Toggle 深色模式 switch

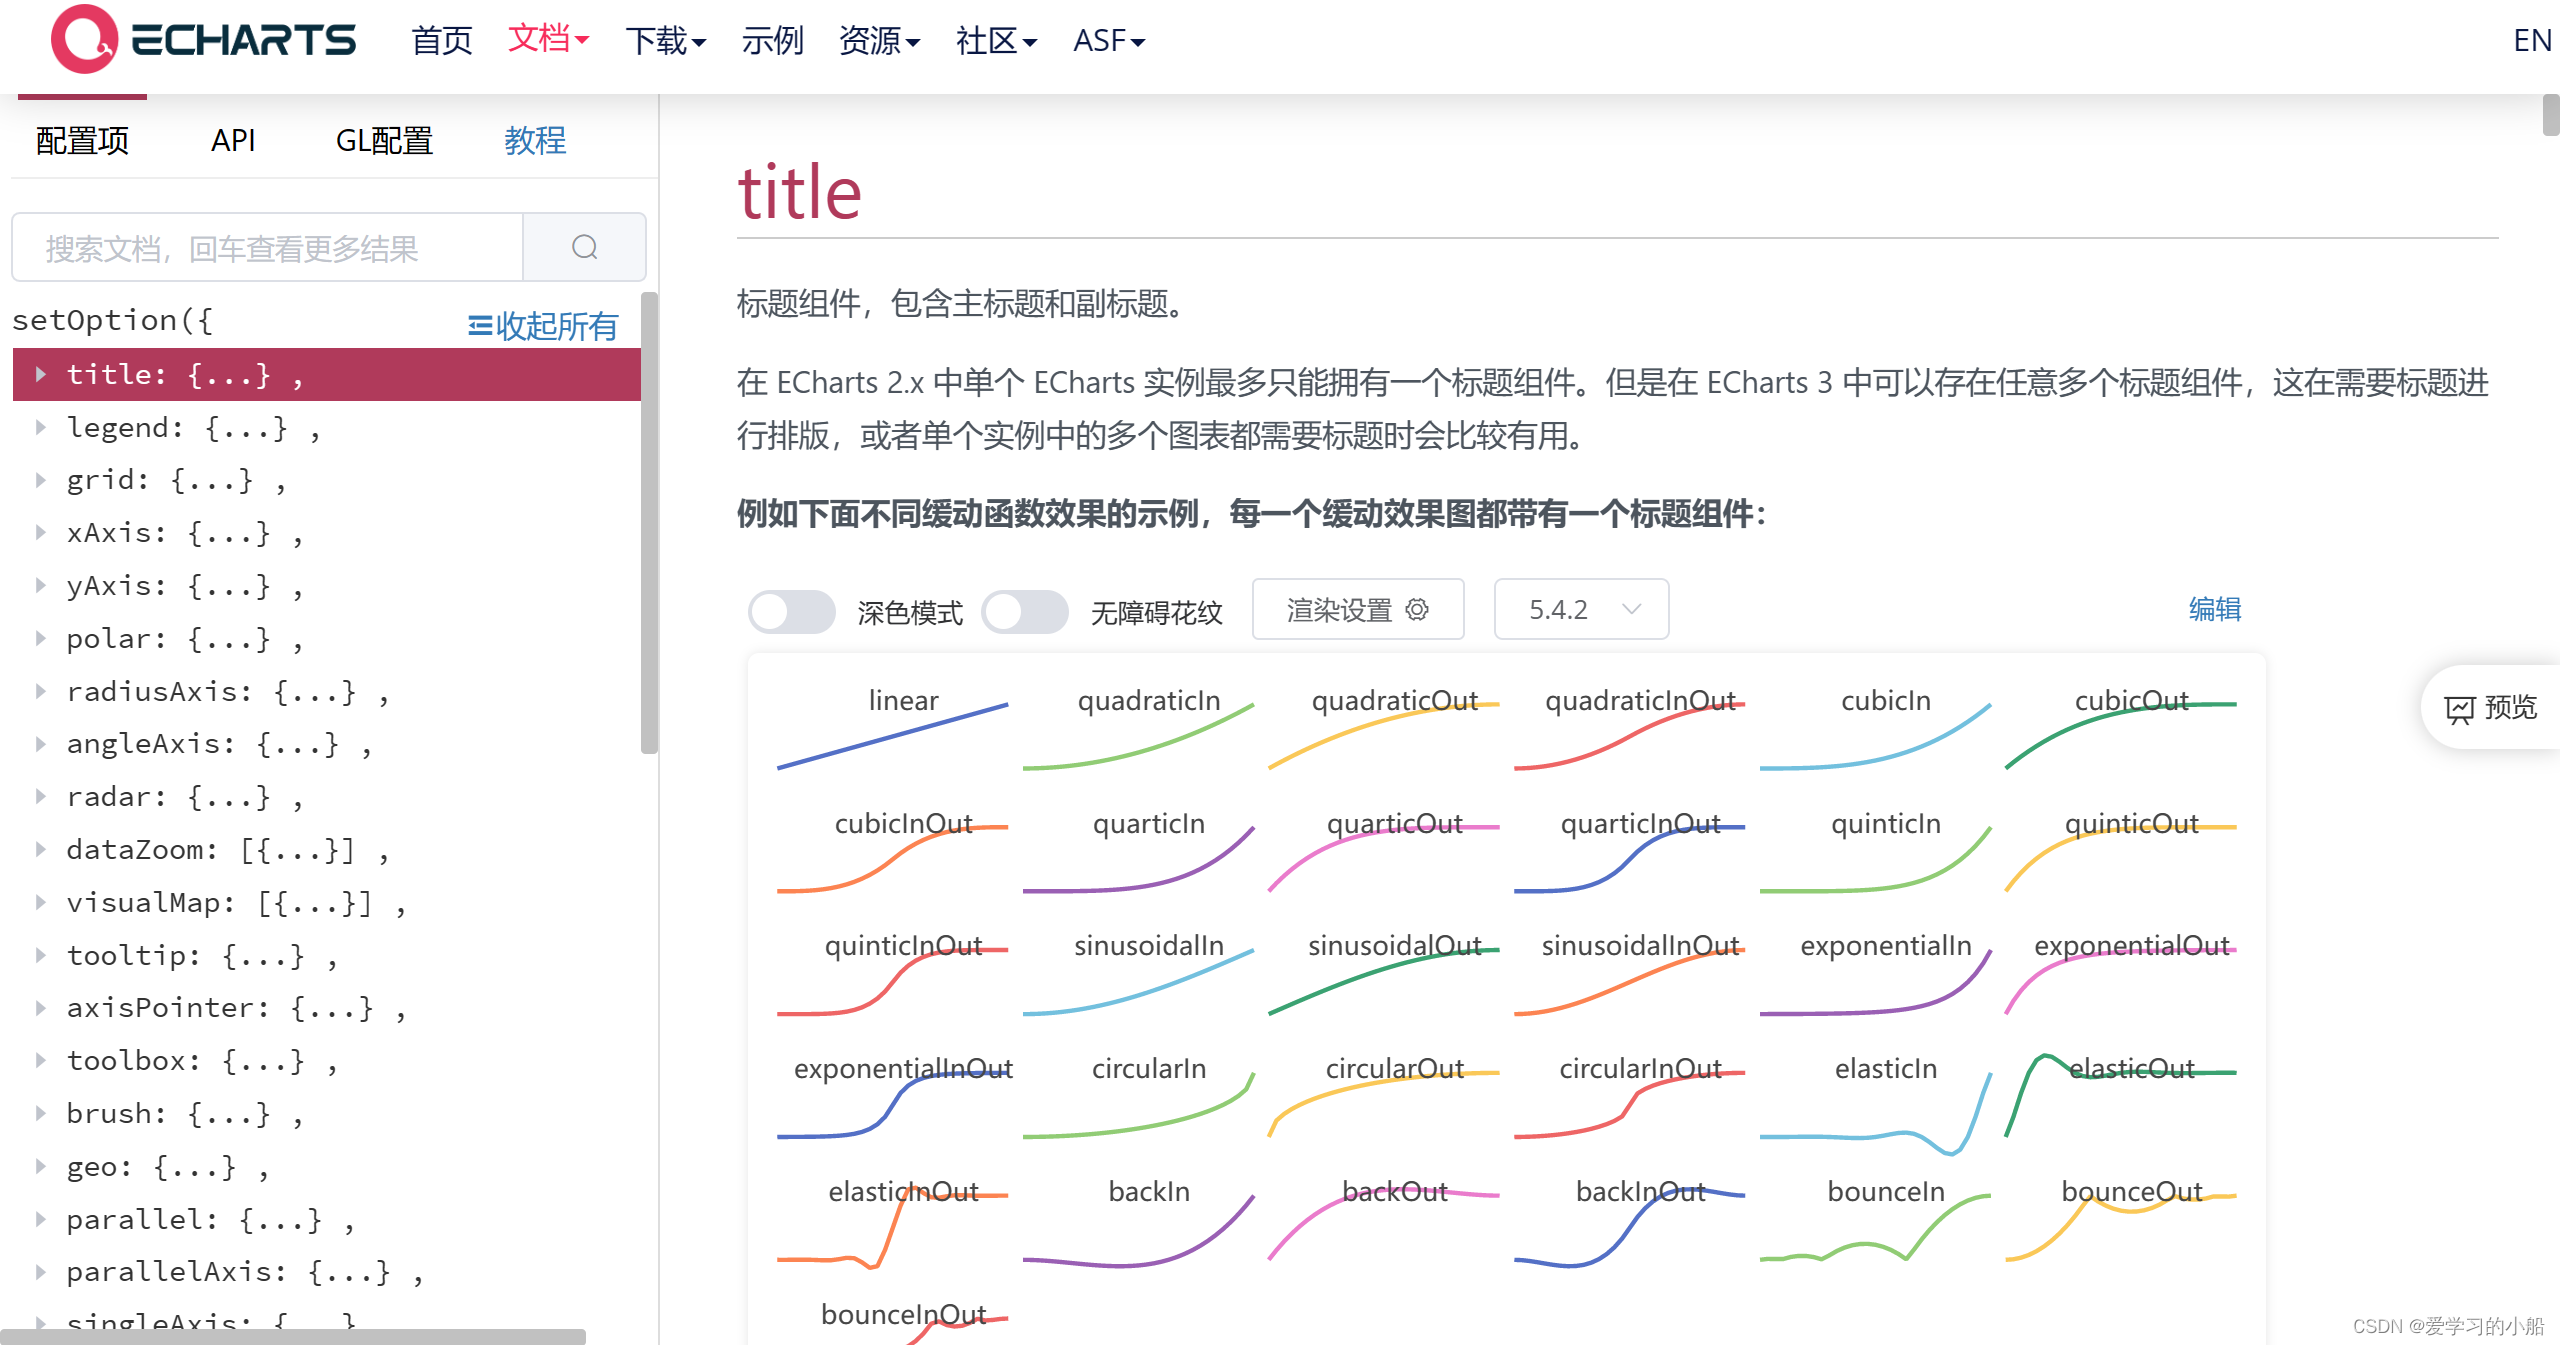(x=792, y=611)
